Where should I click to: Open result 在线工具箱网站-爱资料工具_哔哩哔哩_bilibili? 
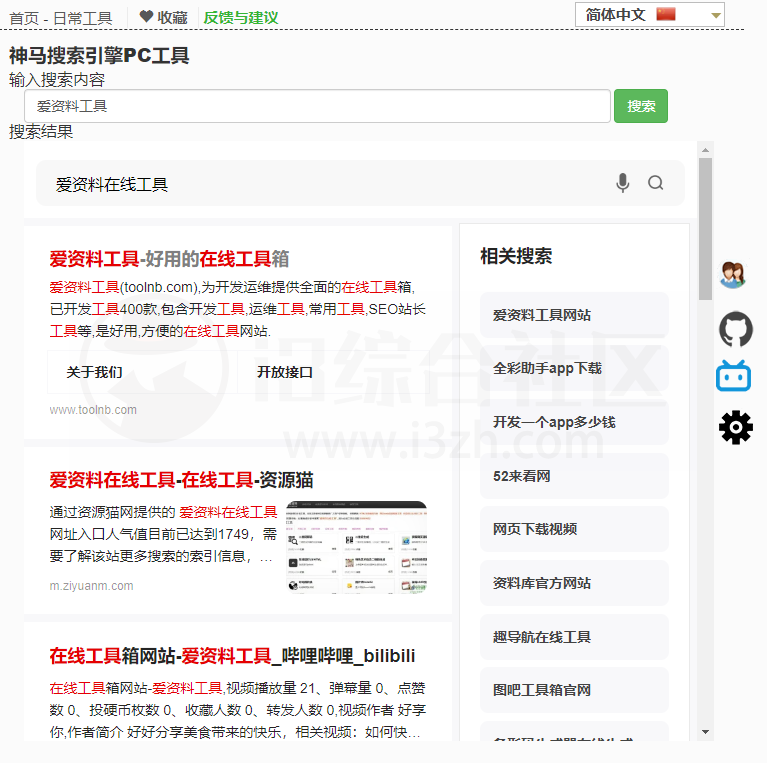232,655
